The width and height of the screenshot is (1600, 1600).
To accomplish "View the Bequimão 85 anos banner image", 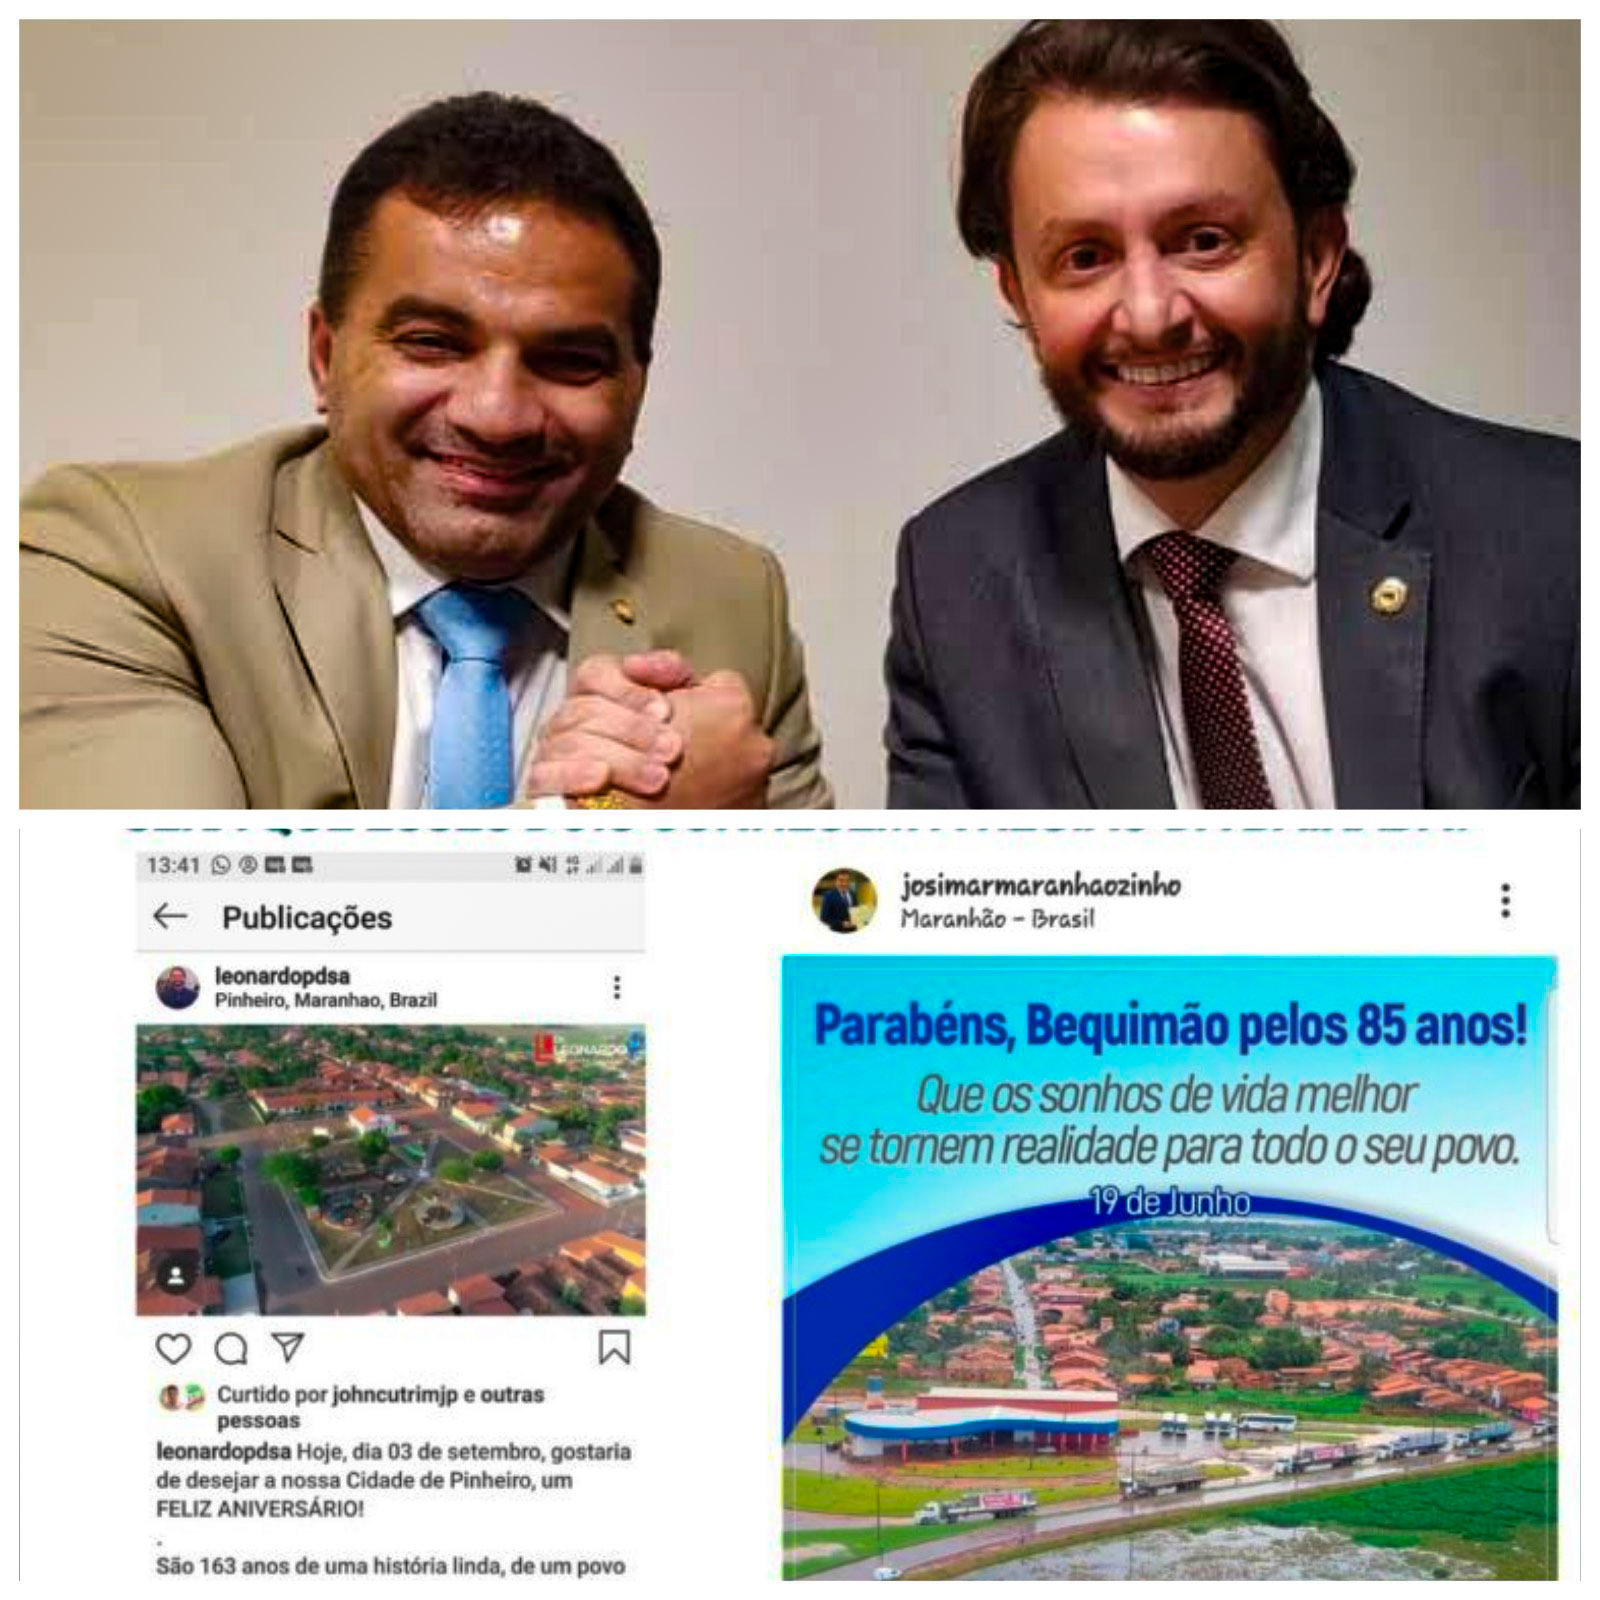I will tap(1169, 1267).
